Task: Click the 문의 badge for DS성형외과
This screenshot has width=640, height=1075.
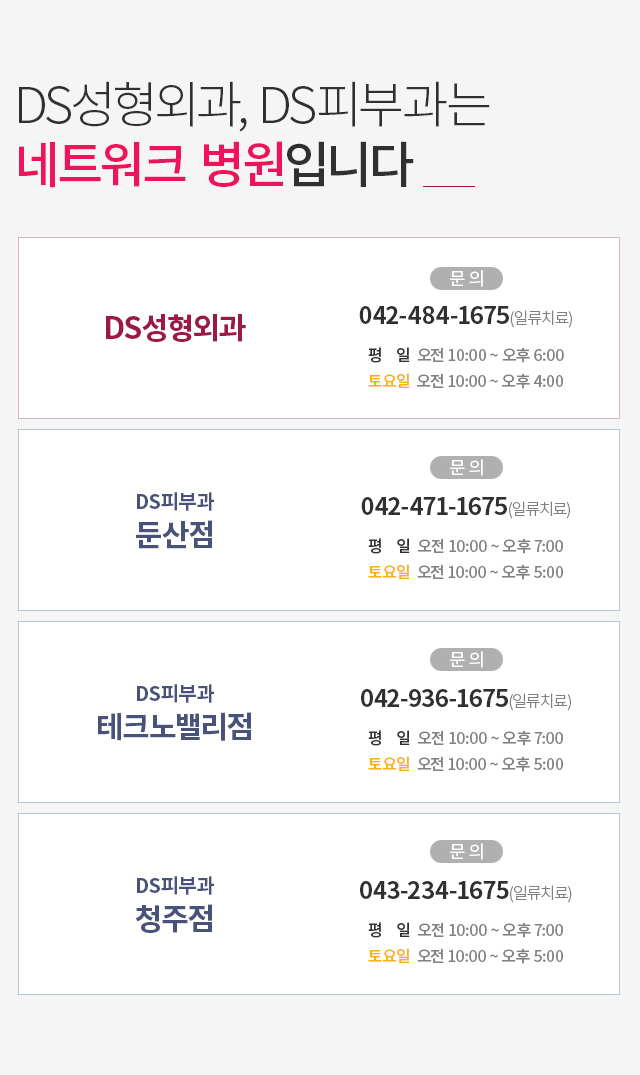Action: click(x=466, y=278)
